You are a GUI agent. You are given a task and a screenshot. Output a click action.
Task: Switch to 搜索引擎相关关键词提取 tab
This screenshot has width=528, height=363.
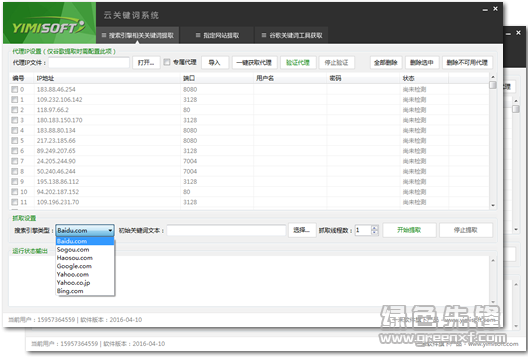137,35
